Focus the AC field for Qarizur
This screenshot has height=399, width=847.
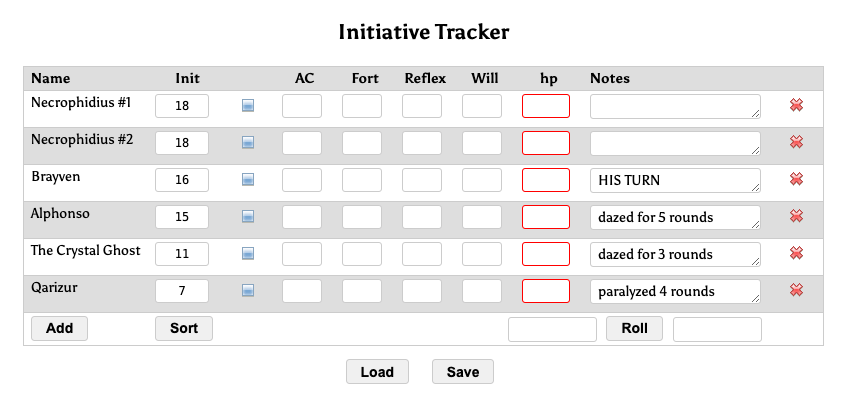[302, 291]
